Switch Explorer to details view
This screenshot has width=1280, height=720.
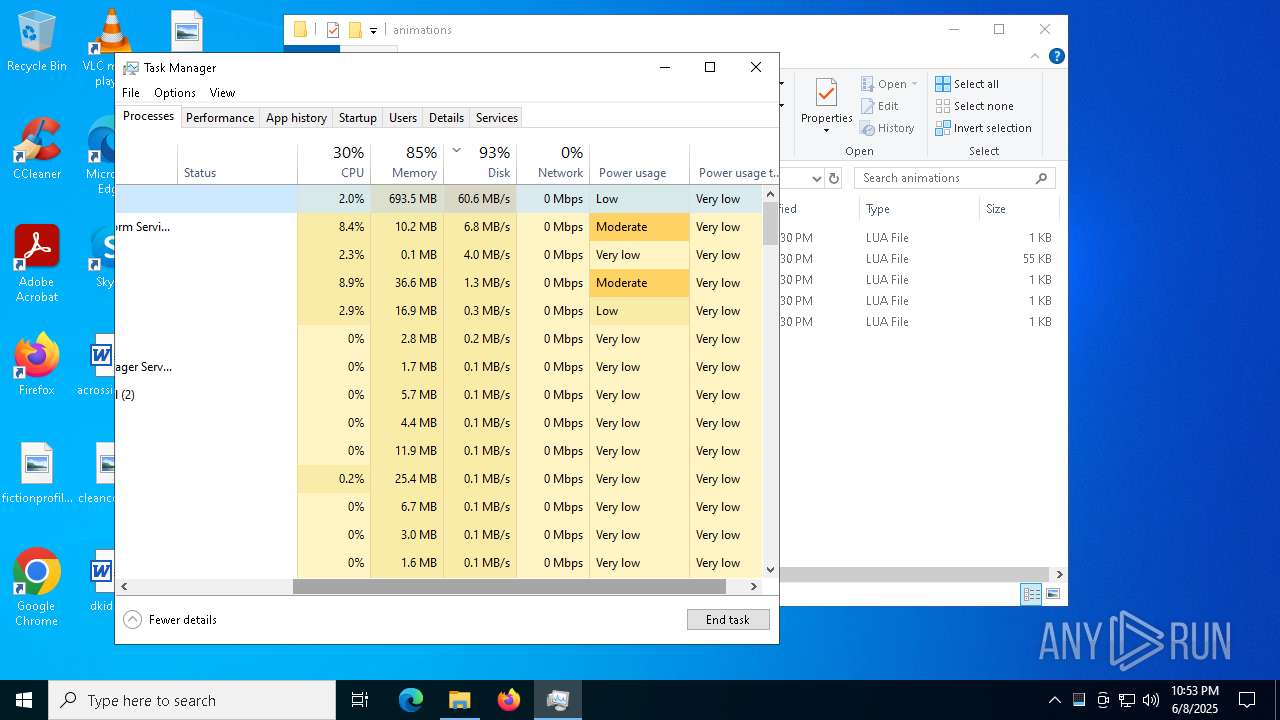[x=1031, y=594]
